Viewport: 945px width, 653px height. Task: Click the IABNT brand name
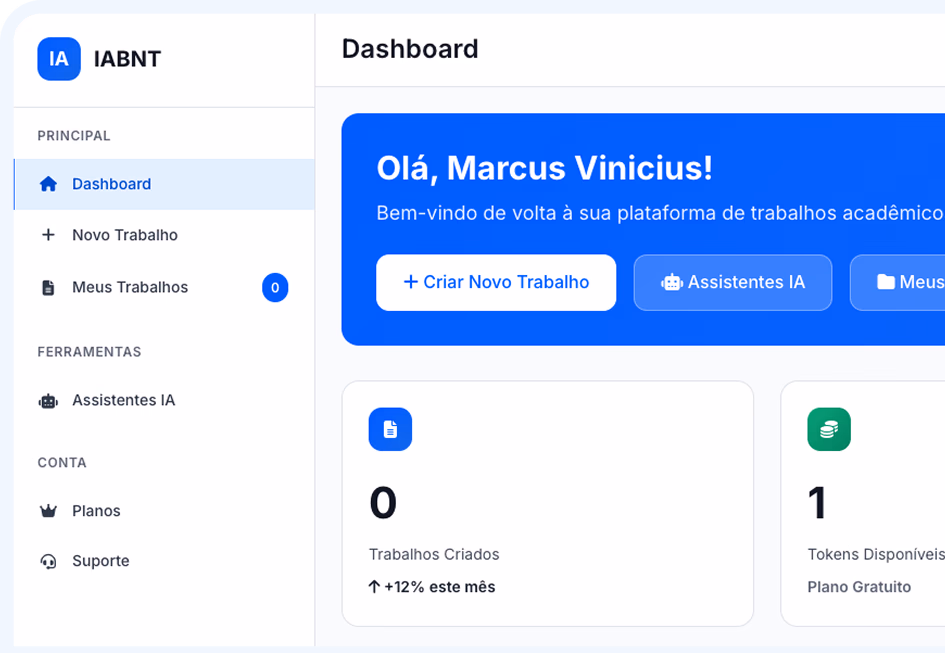pos(127,59)
